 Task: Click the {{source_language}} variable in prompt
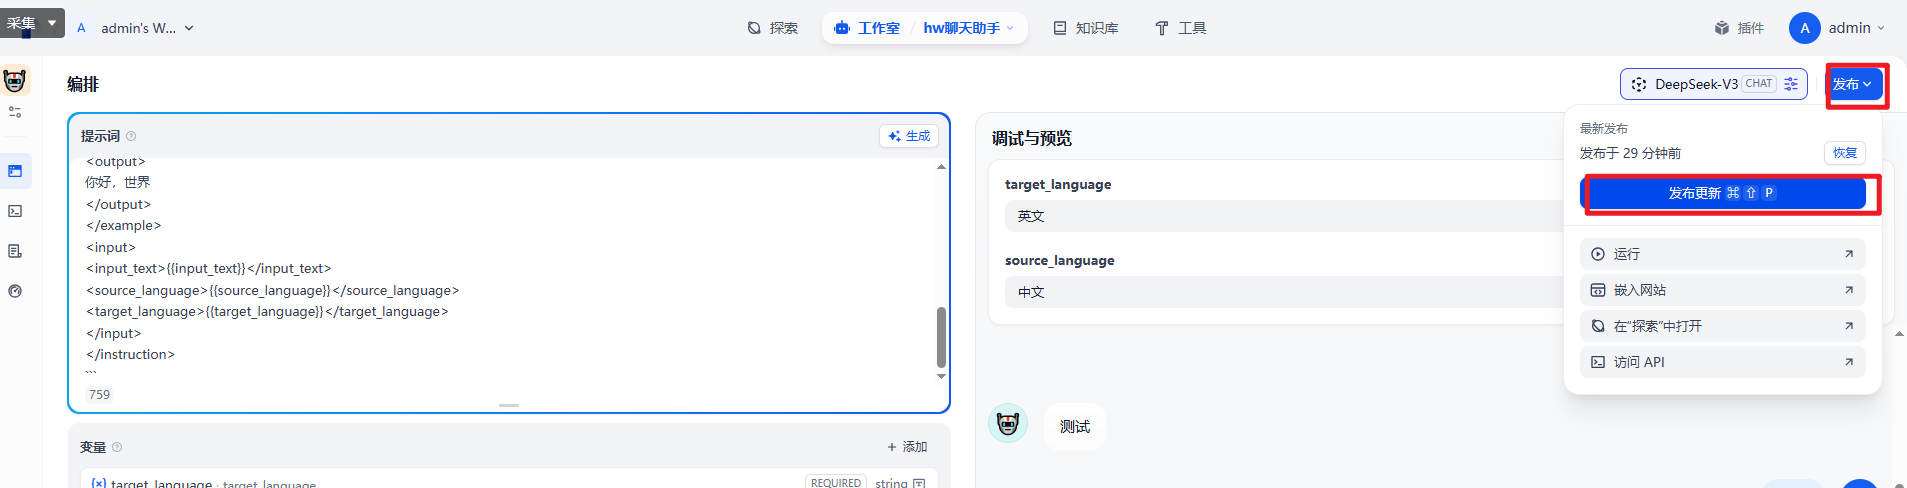[x=270, y=291]
